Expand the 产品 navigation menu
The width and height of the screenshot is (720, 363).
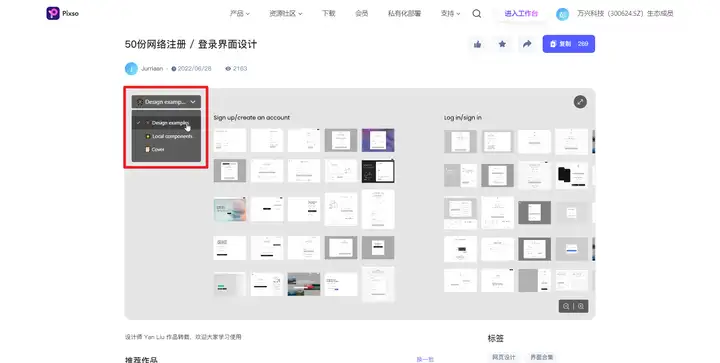240,14
